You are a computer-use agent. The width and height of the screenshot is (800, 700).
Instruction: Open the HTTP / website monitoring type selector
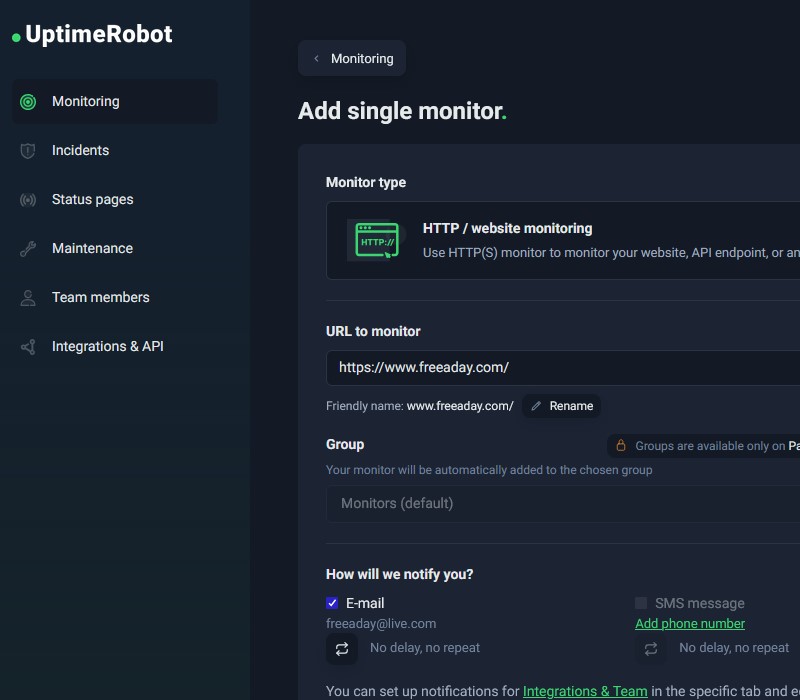click(563, 240)
